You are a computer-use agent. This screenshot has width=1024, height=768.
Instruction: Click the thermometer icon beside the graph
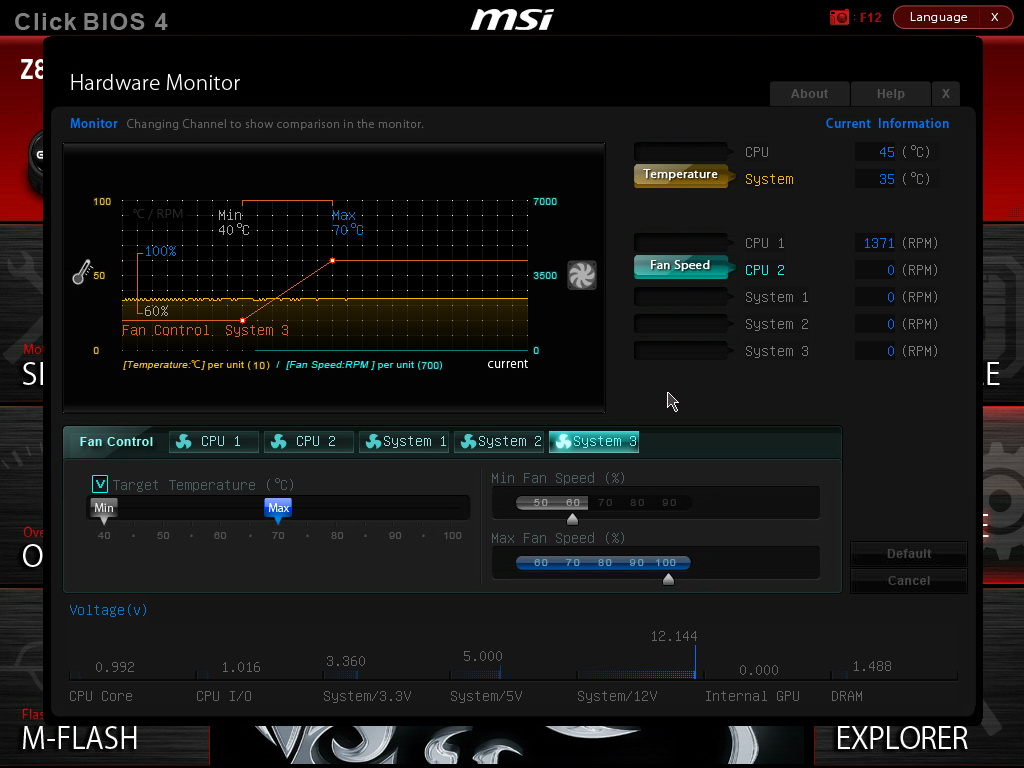82,272
